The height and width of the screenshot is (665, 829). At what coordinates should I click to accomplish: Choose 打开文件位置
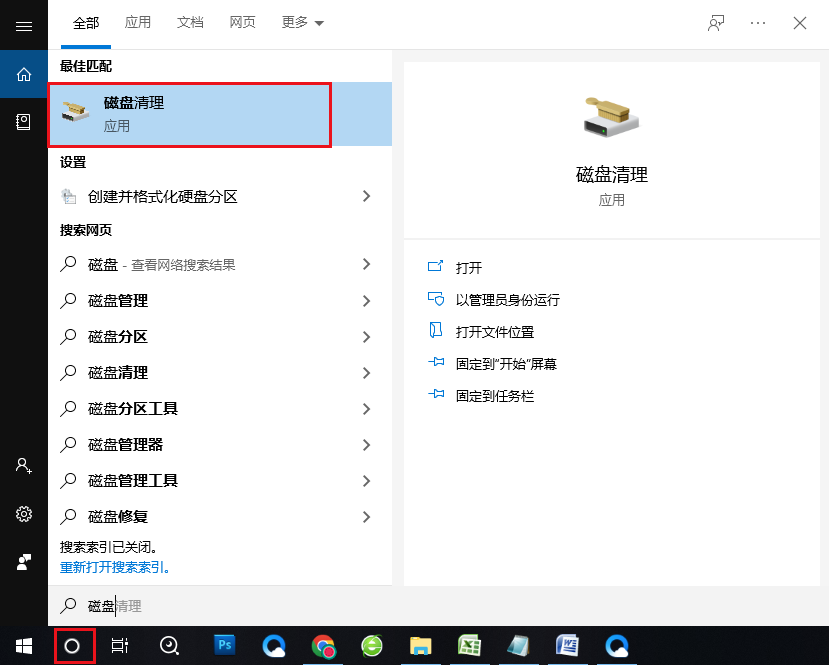click(x=495, y=332)
